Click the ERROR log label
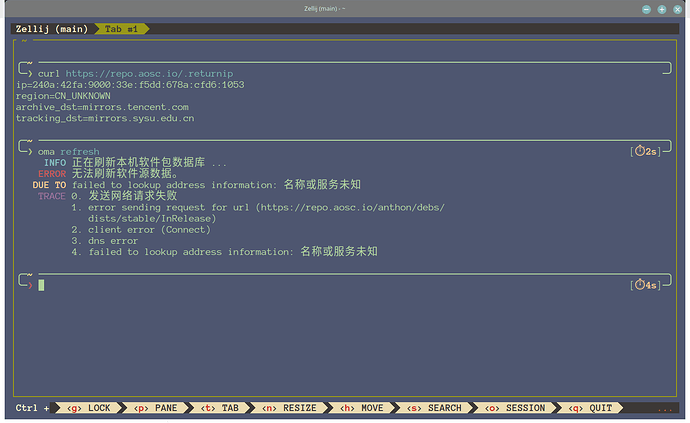The width and height of the screenshot is (690, 423). [x=52, y=174]
